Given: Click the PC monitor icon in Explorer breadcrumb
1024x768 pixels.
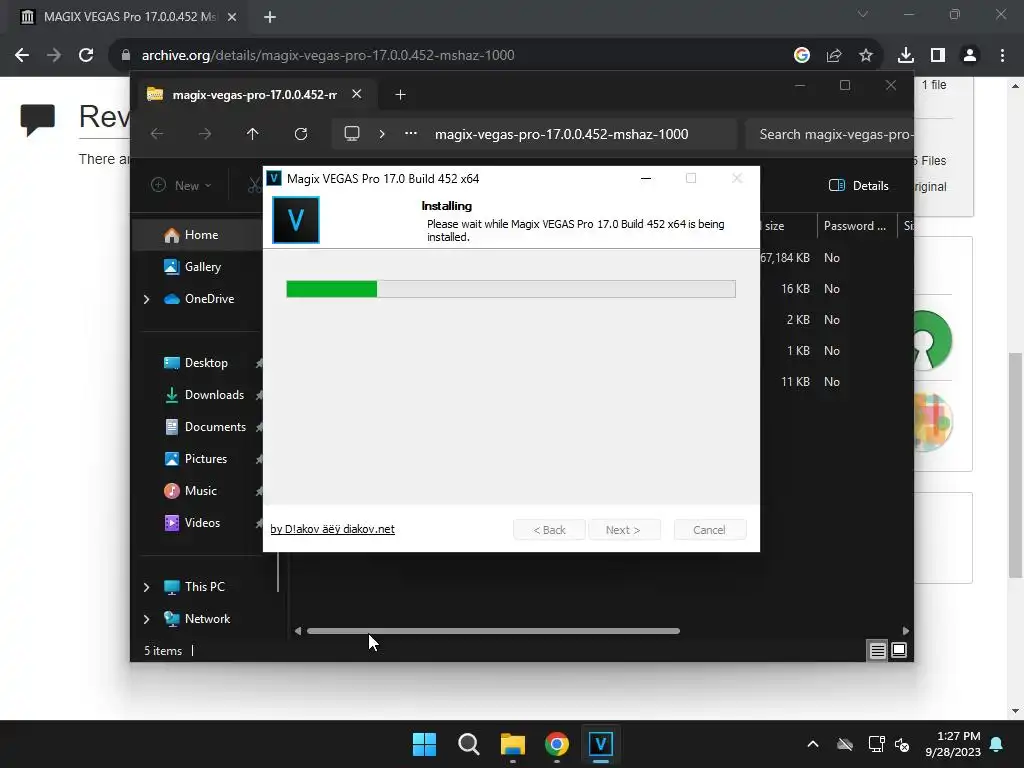Looking at the screenshot, I should click(352, 134).
